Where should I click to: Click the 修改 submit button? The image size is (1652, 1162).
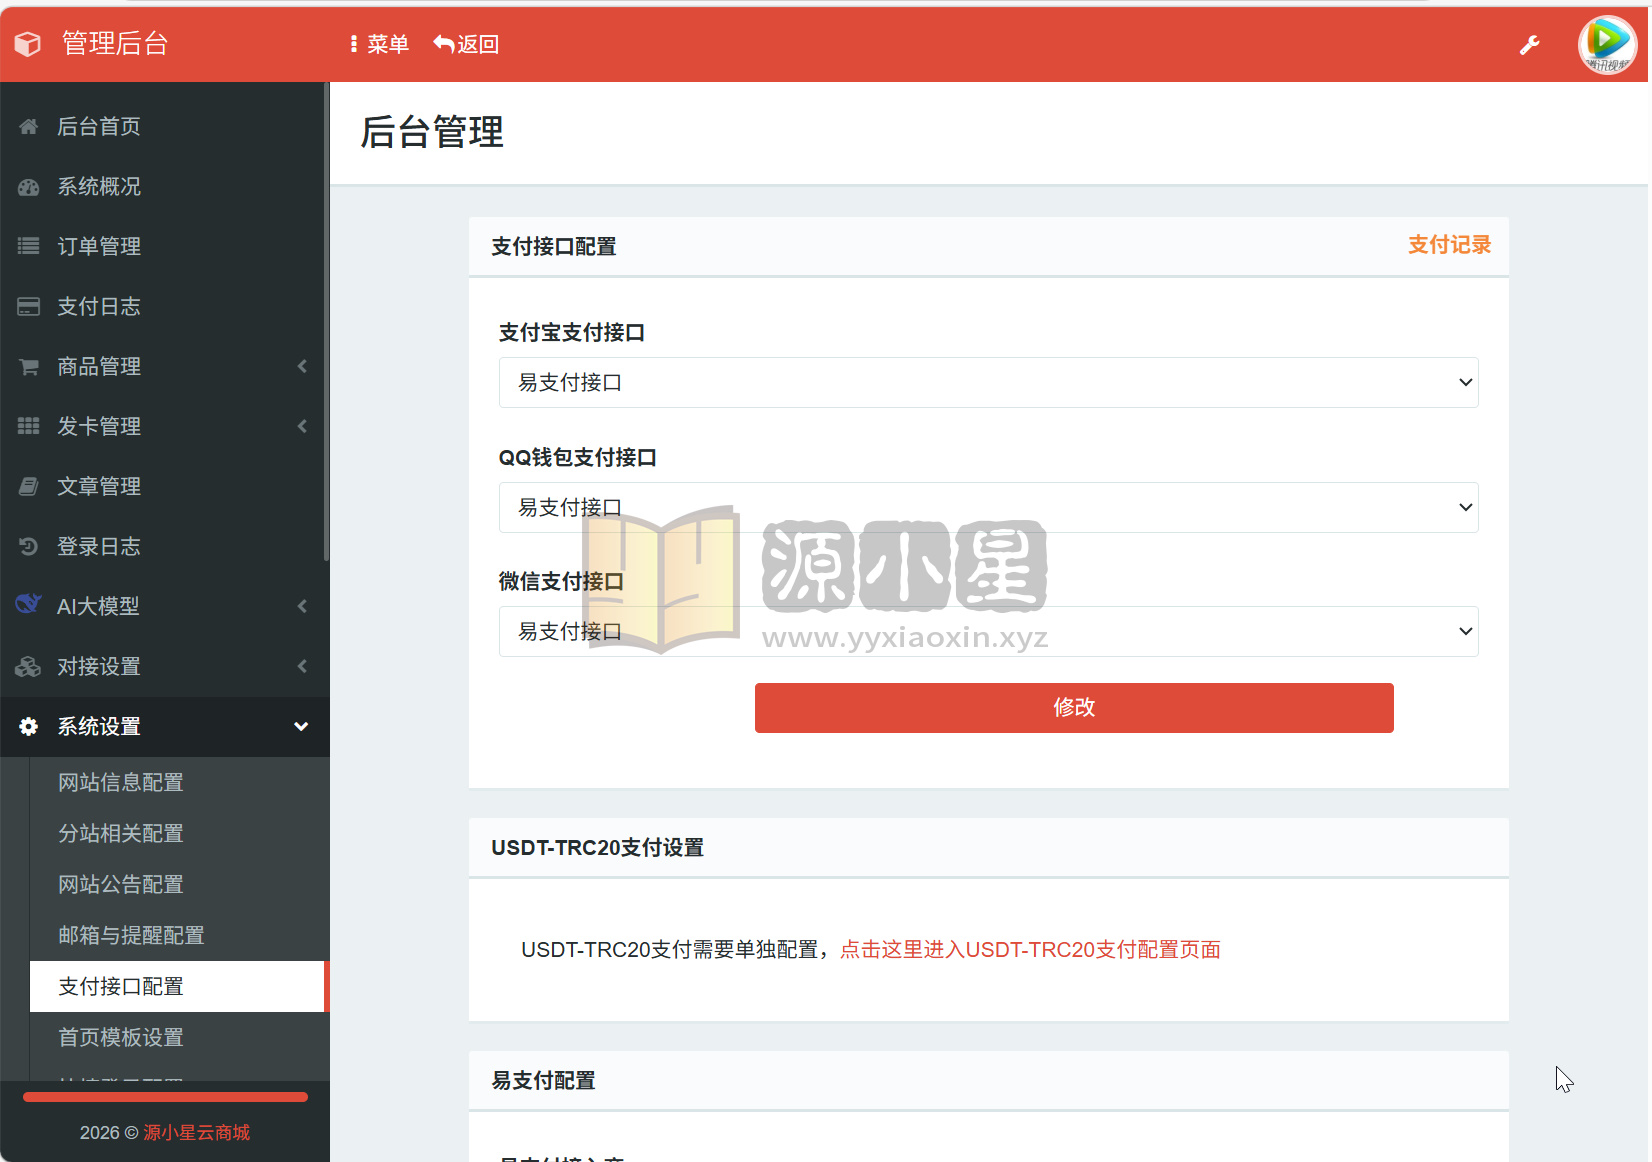point(1073,707)
